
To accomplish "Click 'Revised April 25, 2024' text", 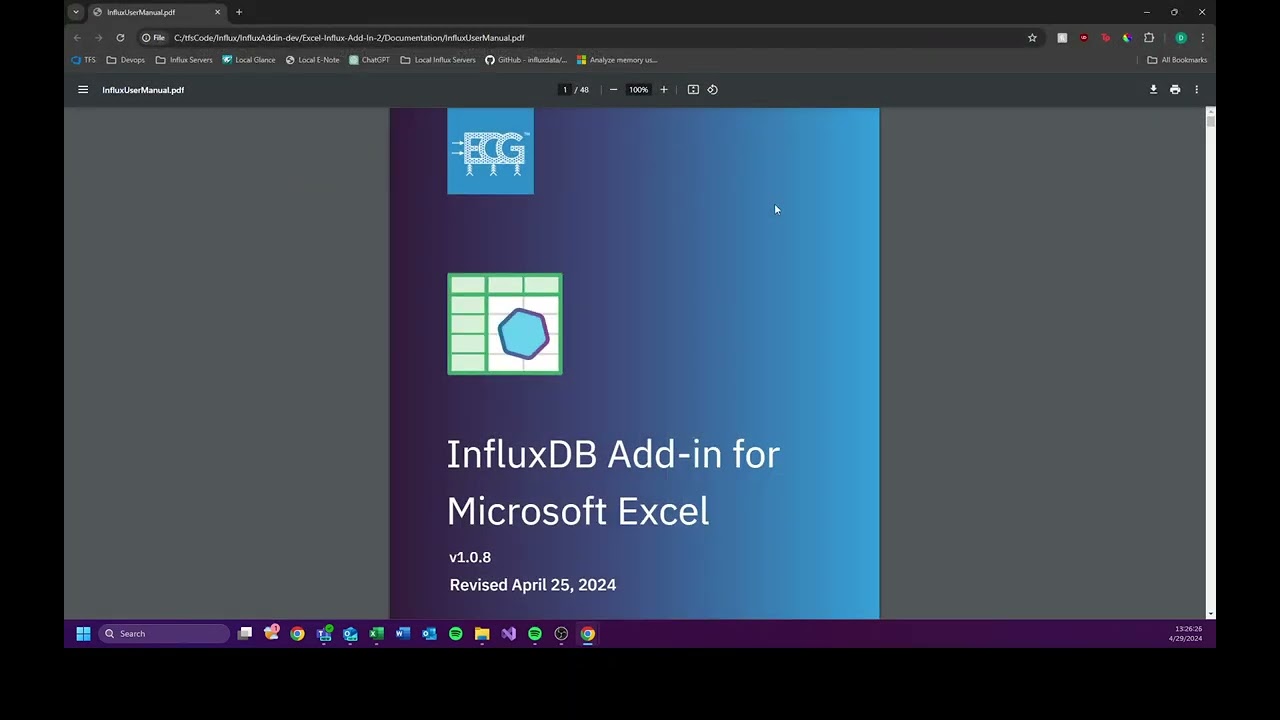I will coord(533,585).
